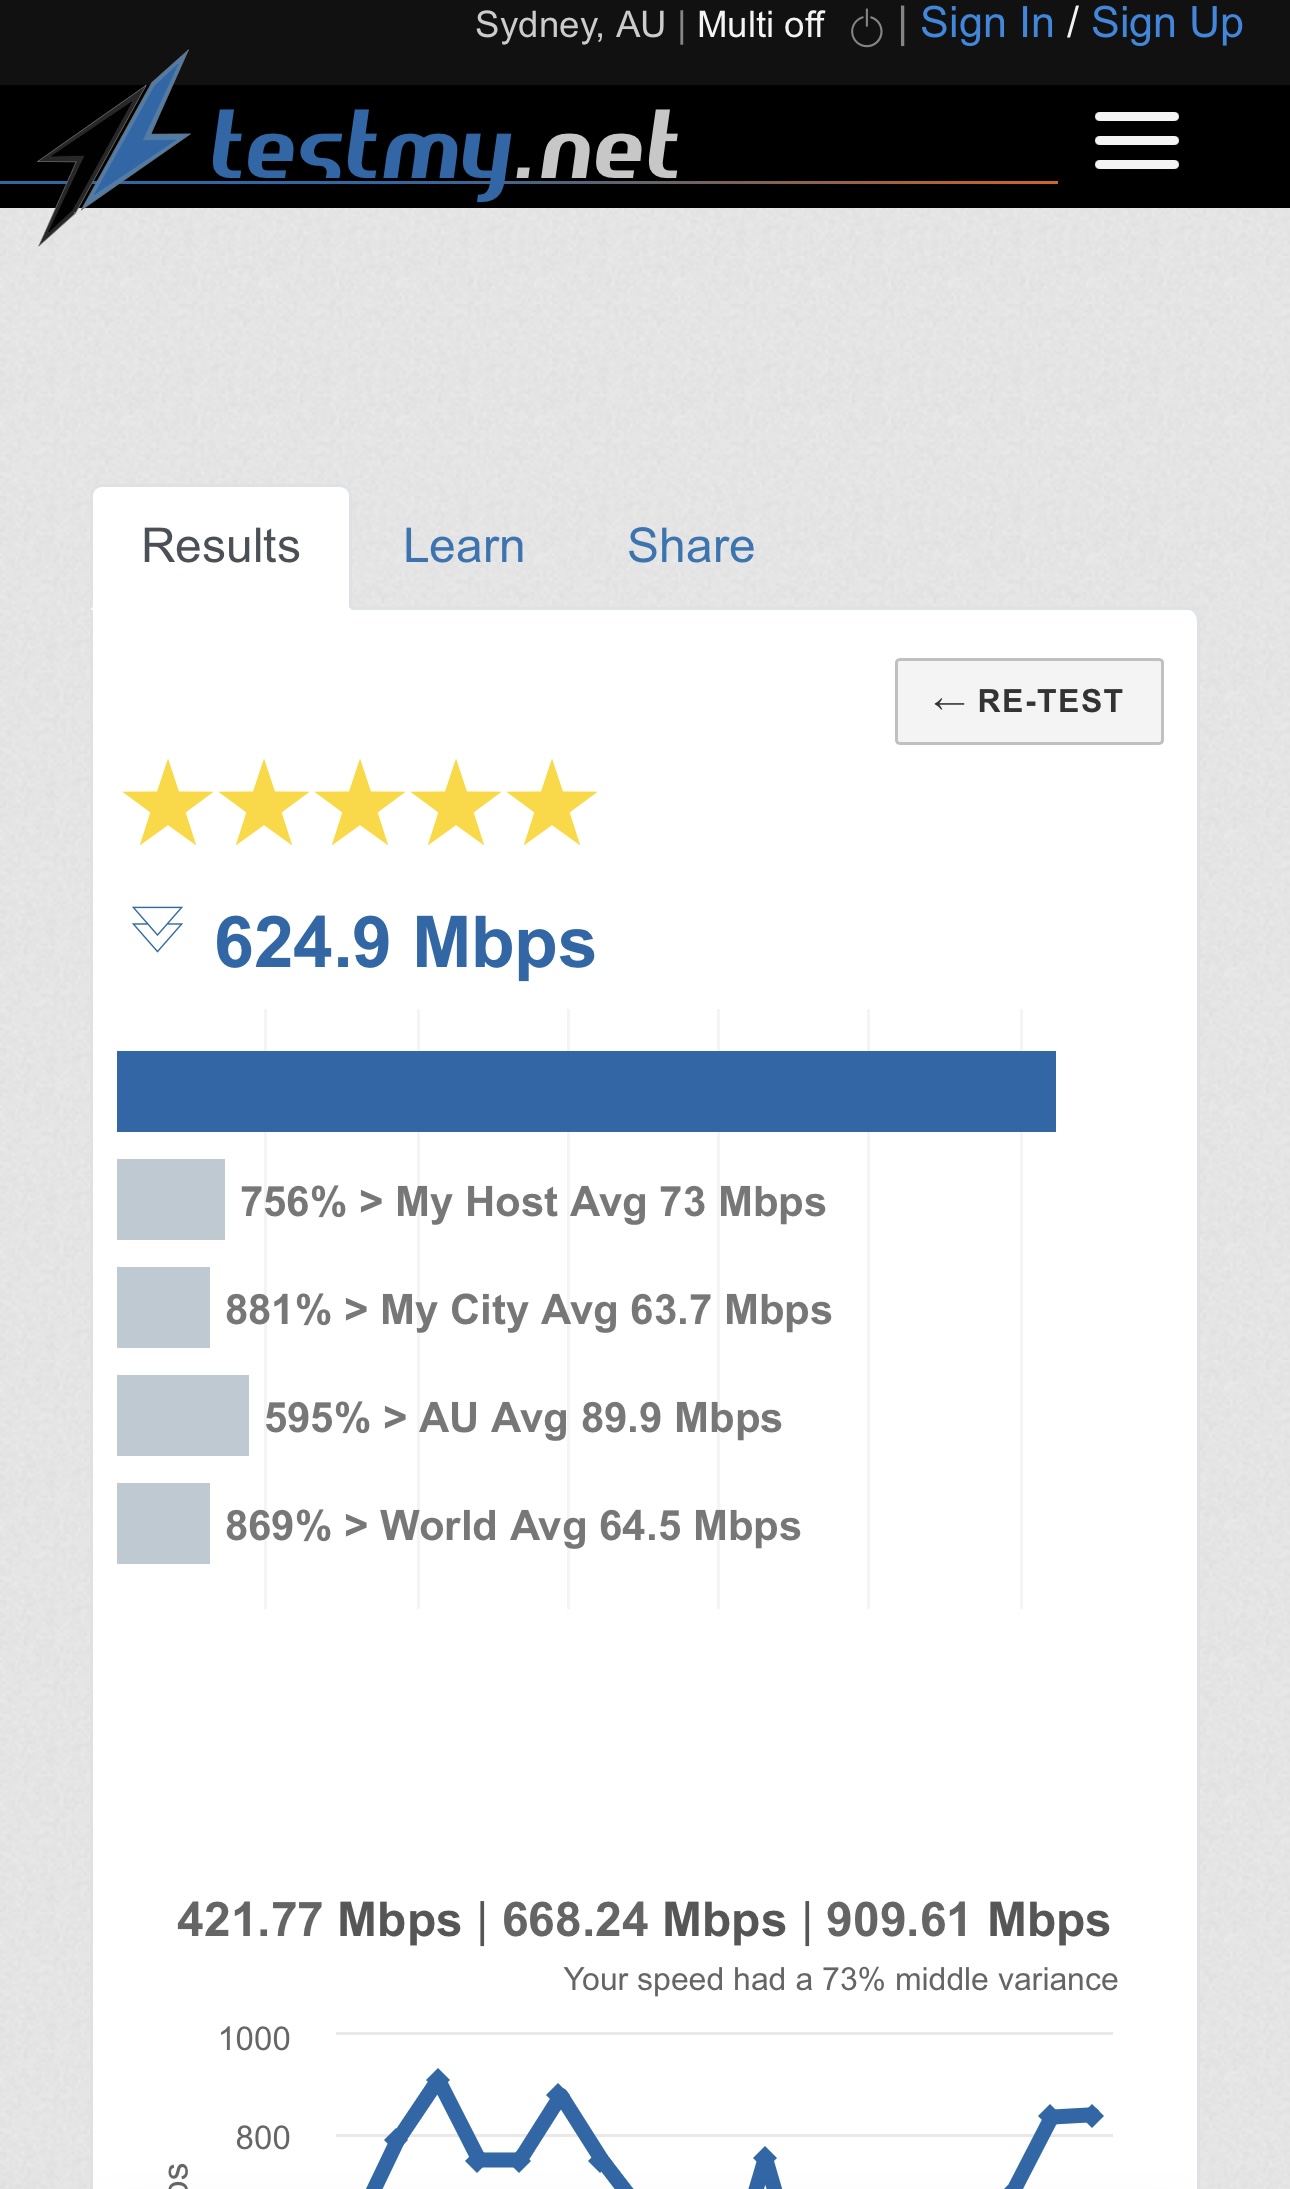
Task: Click the AU Avg 89.9 Mbps bar
Action: coord(183,1415)
